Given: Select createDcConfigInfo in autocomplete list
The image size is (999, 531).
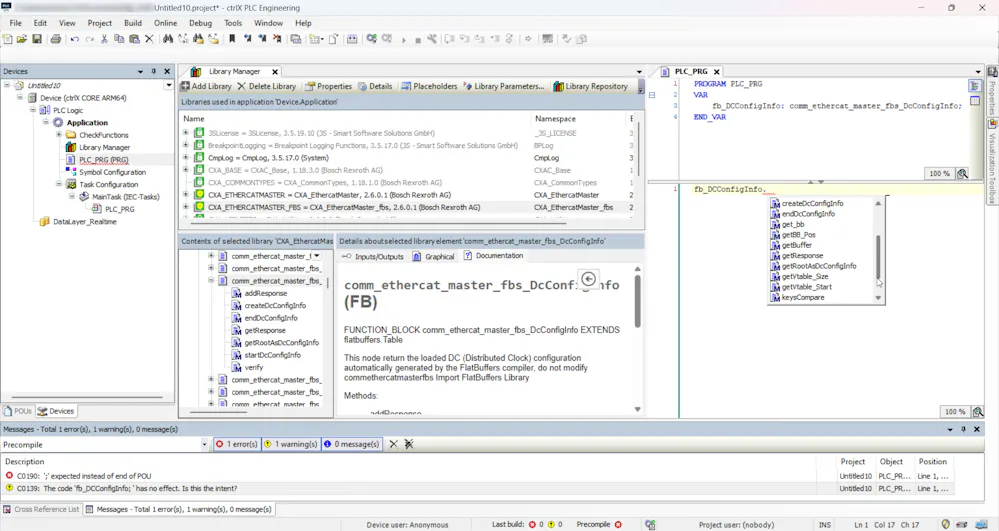Looking at the screenshot, I should coord(812,203).
